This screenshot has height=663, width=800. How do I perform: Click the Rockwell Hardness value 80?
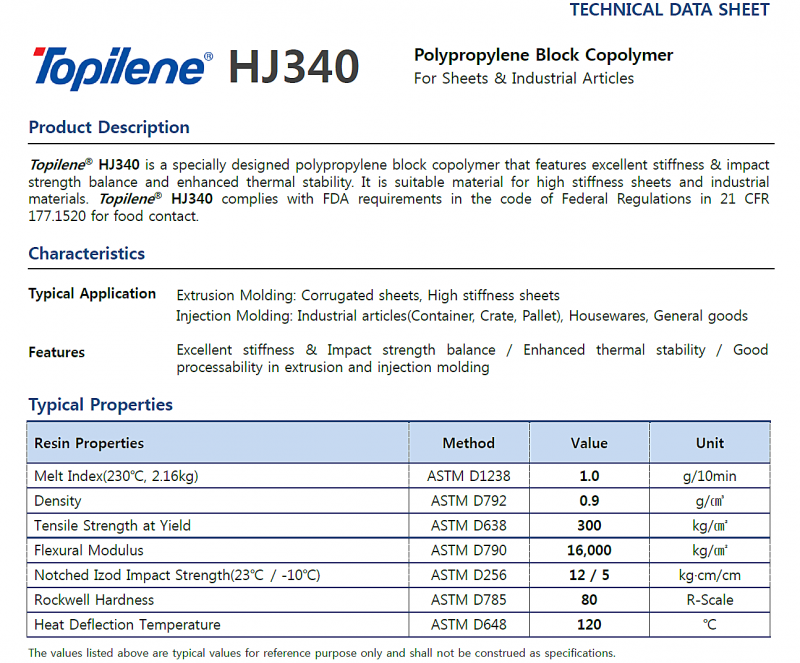pos(589,600)
